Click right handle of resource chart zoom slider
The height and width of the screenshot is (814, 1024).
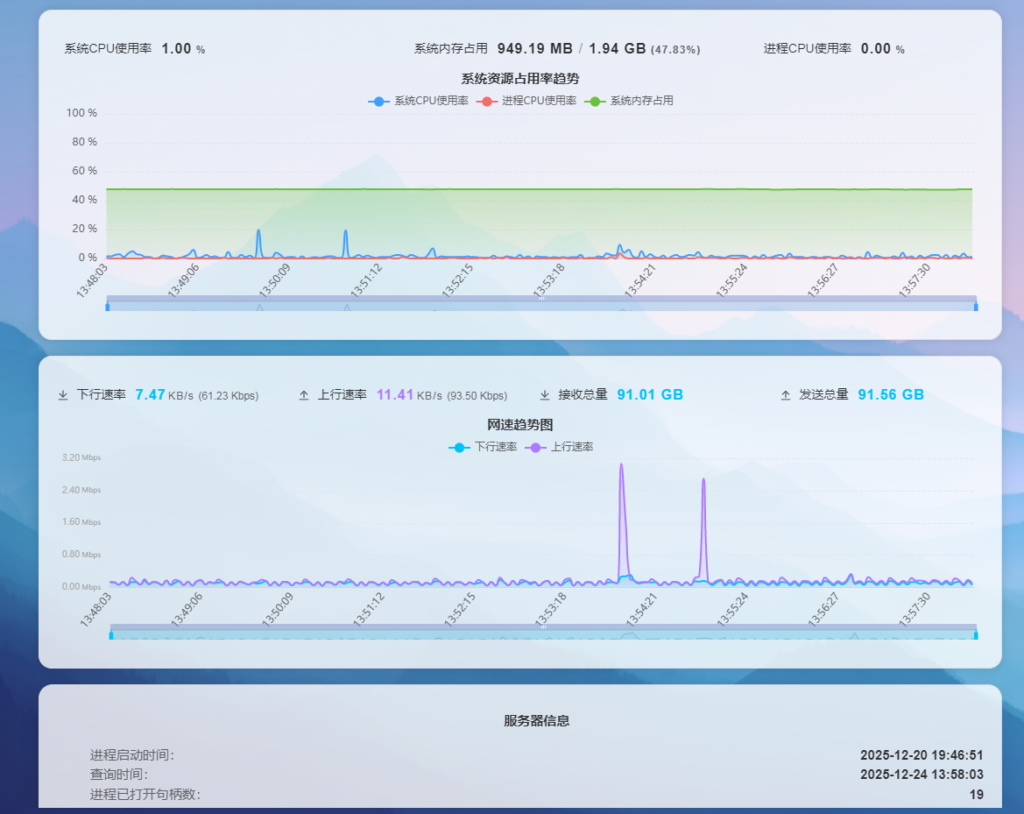(975, 305)
